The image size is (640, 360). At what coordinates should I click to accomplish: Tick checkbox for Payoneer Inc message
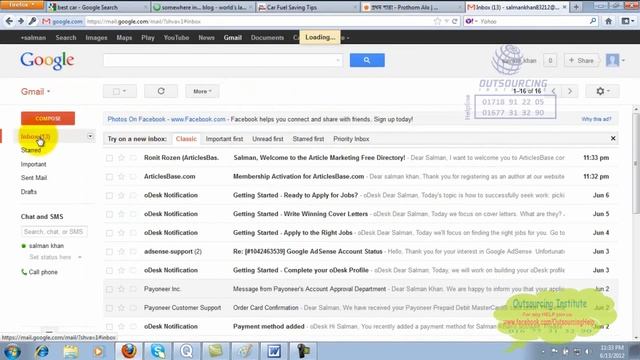coord(109,289)
